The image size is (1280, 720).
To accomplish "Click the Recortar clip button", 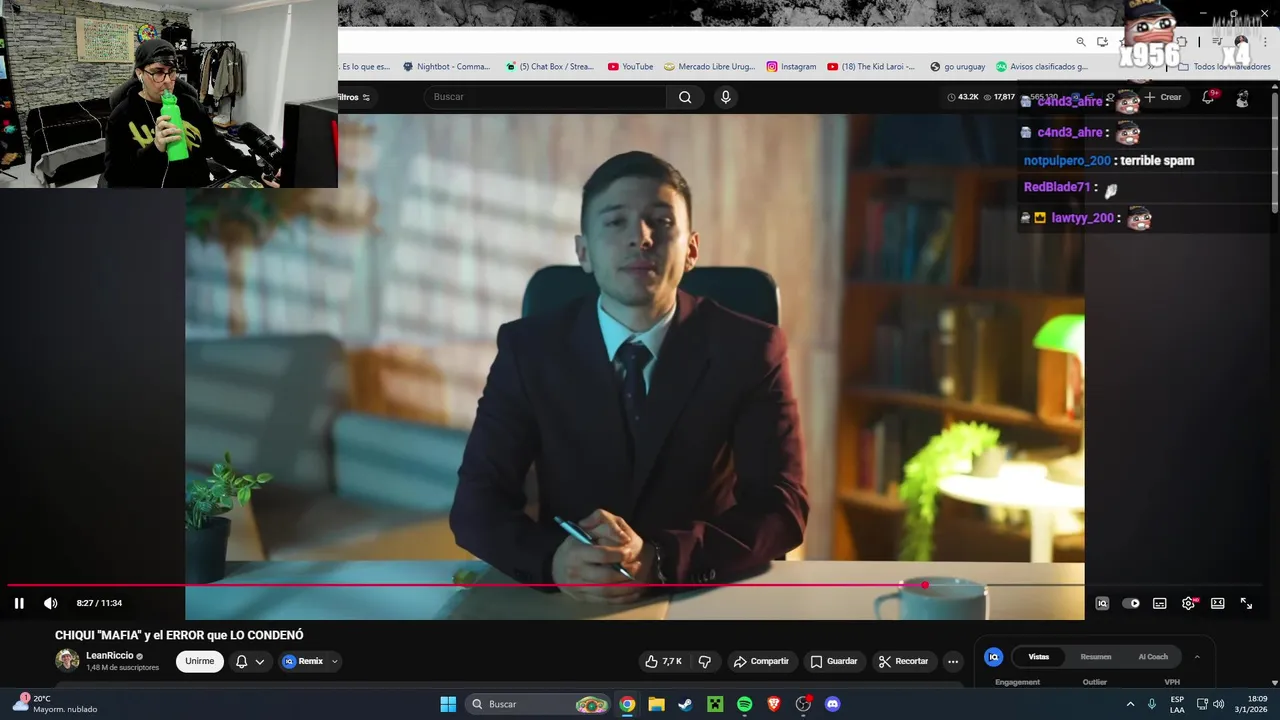I will click(x=904, y=661).
